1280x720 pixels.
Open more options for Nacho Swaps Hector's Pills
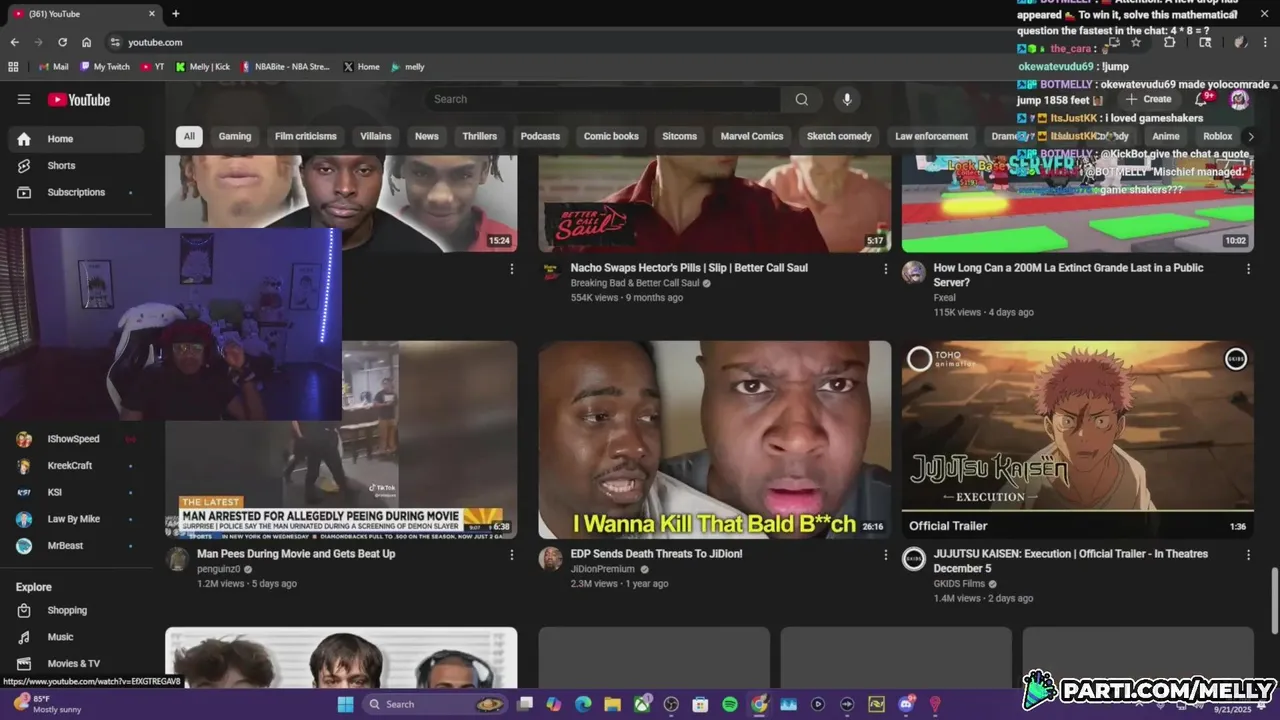click(x=885, y=269)
